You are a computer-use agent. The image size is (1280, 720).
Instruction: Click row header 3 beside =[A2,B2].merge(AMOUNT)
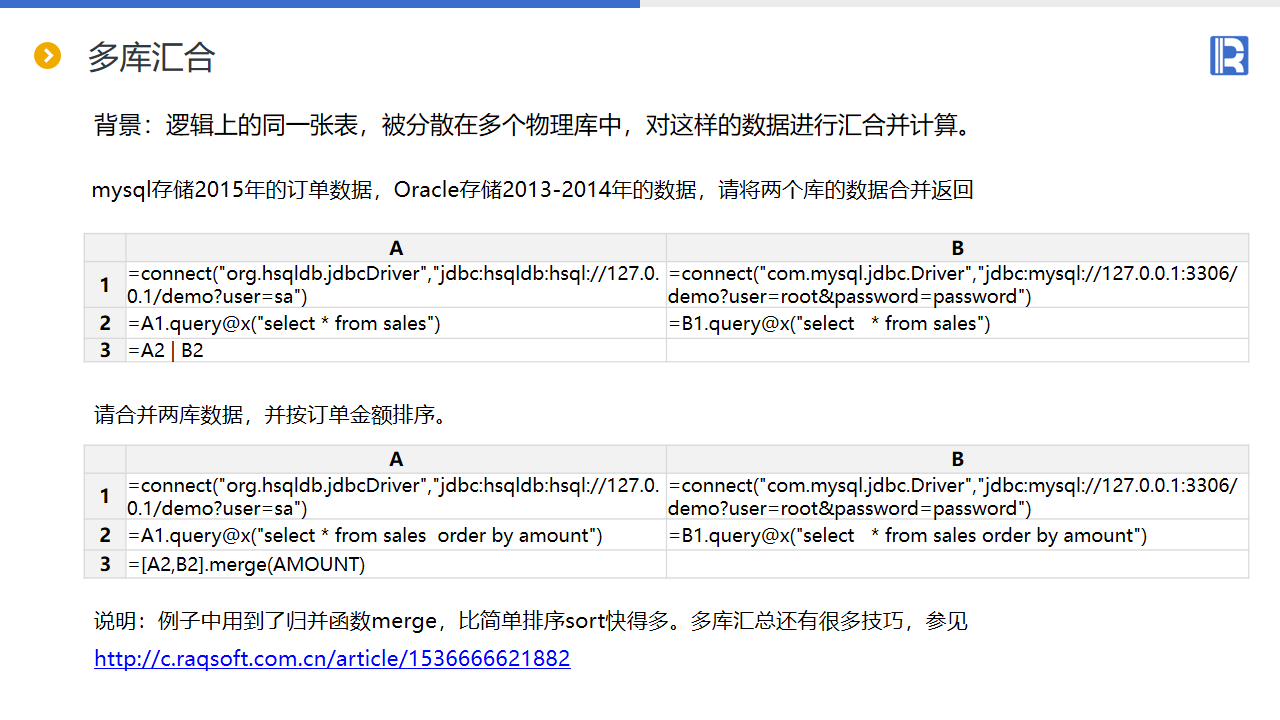click(x=105, y=564)
